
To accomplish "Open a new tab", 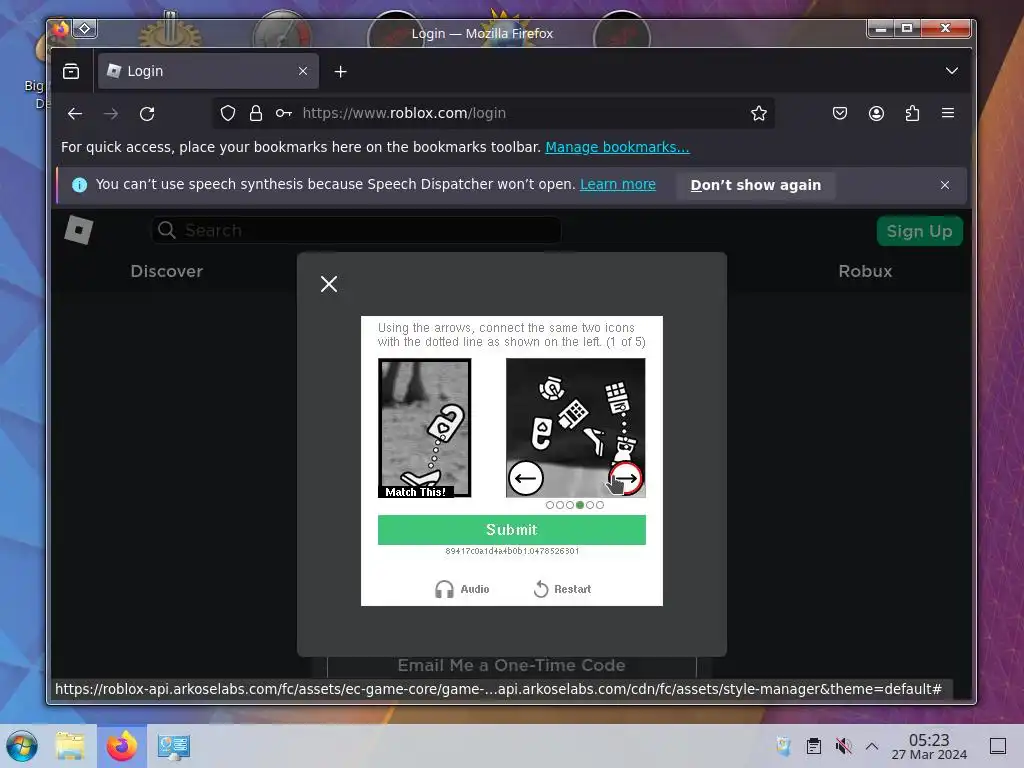I will 340,72.
